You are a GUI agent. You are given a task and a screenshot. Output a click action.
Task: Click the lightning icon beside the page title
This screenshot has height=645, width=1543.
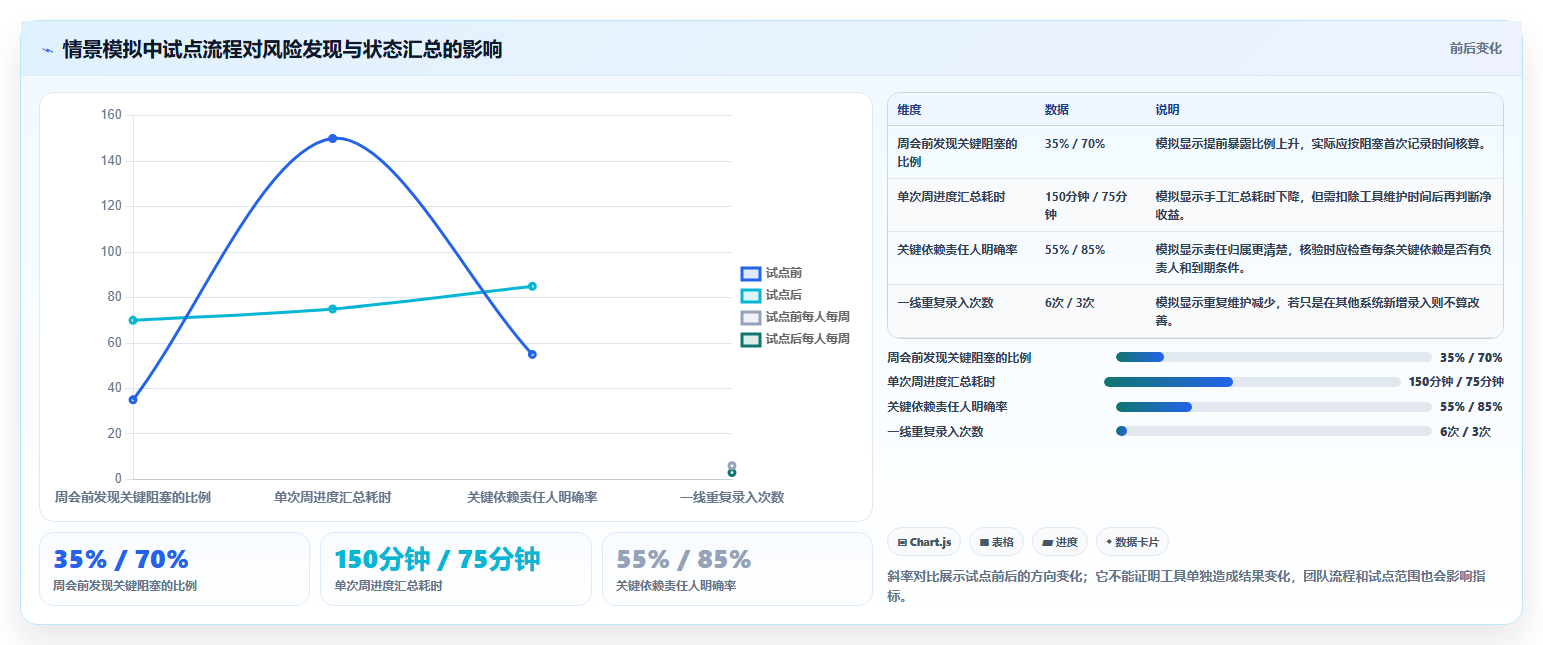point(47,50)
